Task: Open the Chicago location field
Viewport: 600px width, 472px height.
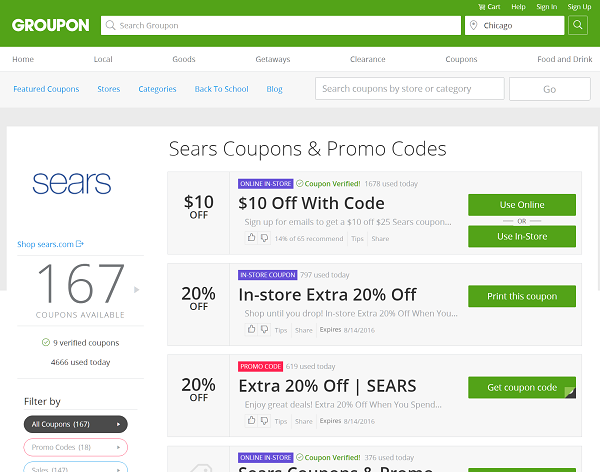Action: click(514, 25)
